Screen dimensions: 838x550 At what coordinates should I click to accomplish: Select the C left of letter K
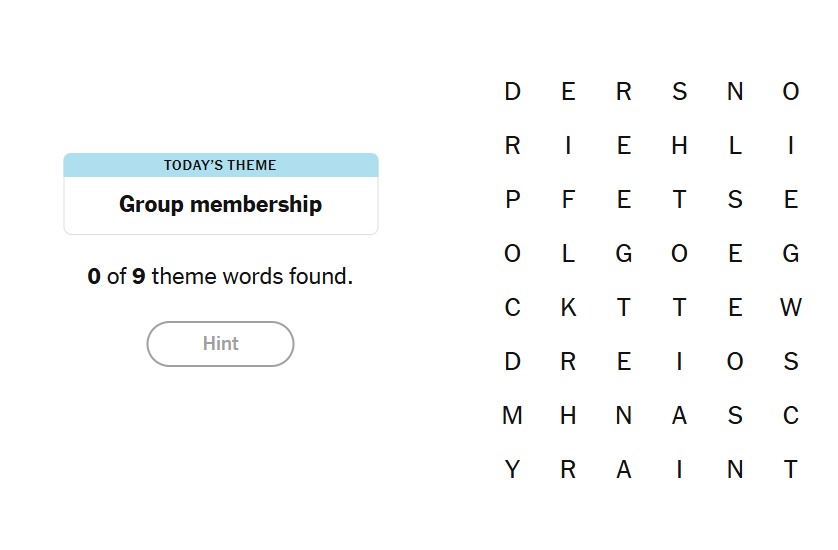click(x=513, y=308)
